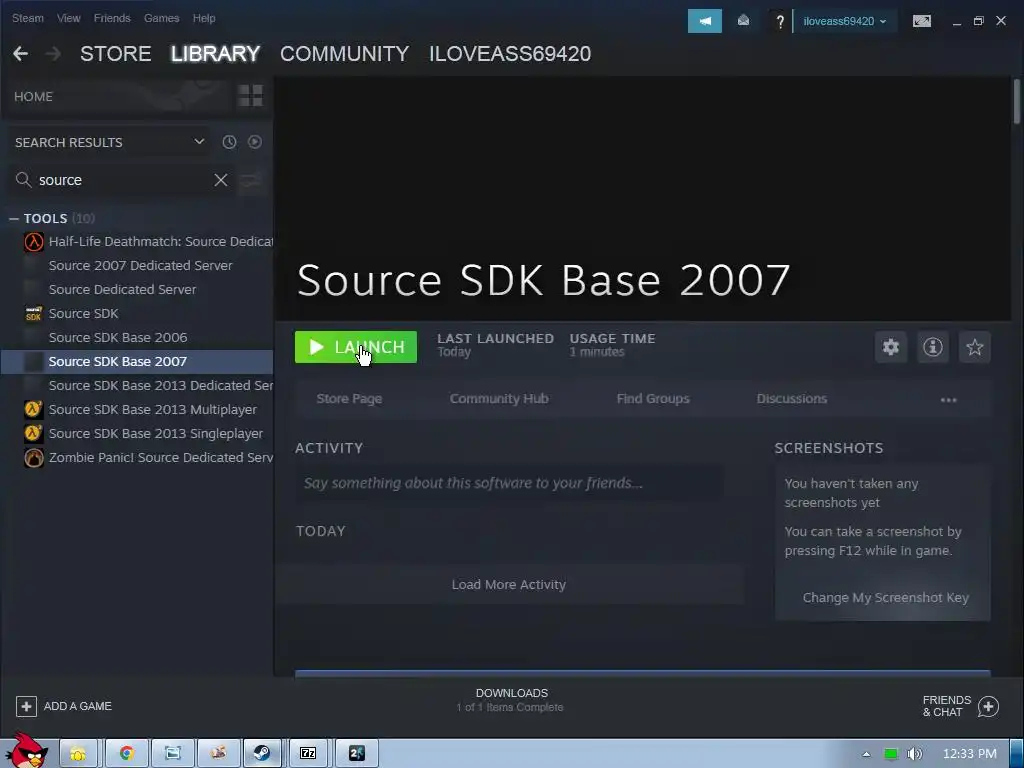Collapse the Tools category
This screenshot has height=768, width=1024.
pos(14,218)
